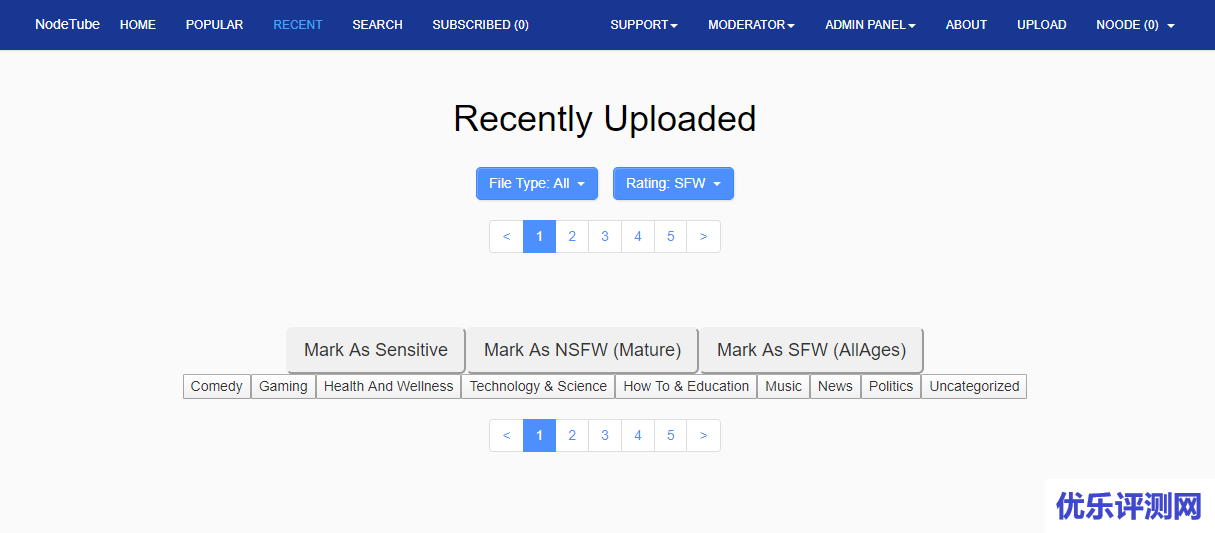Go to the HOME nav item
The height and width of the screenshot is (533, 1215).
click(138, 25)
